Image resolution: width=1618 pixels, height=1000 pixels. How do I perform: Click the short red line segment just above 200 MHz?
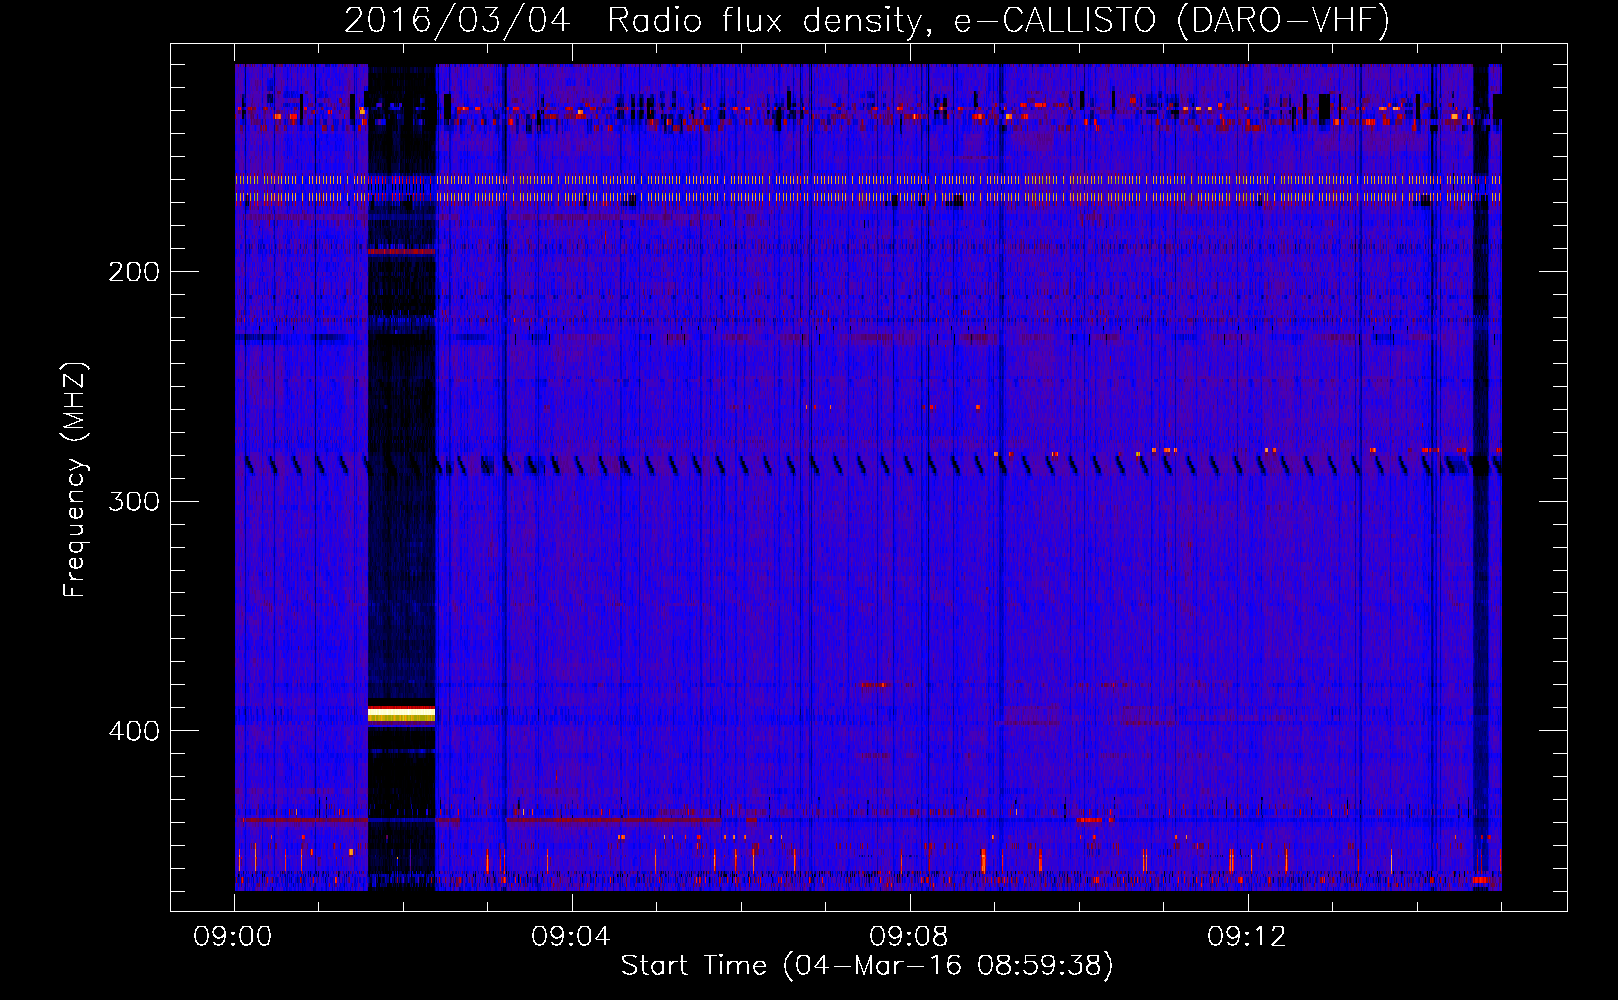(401, 251)
